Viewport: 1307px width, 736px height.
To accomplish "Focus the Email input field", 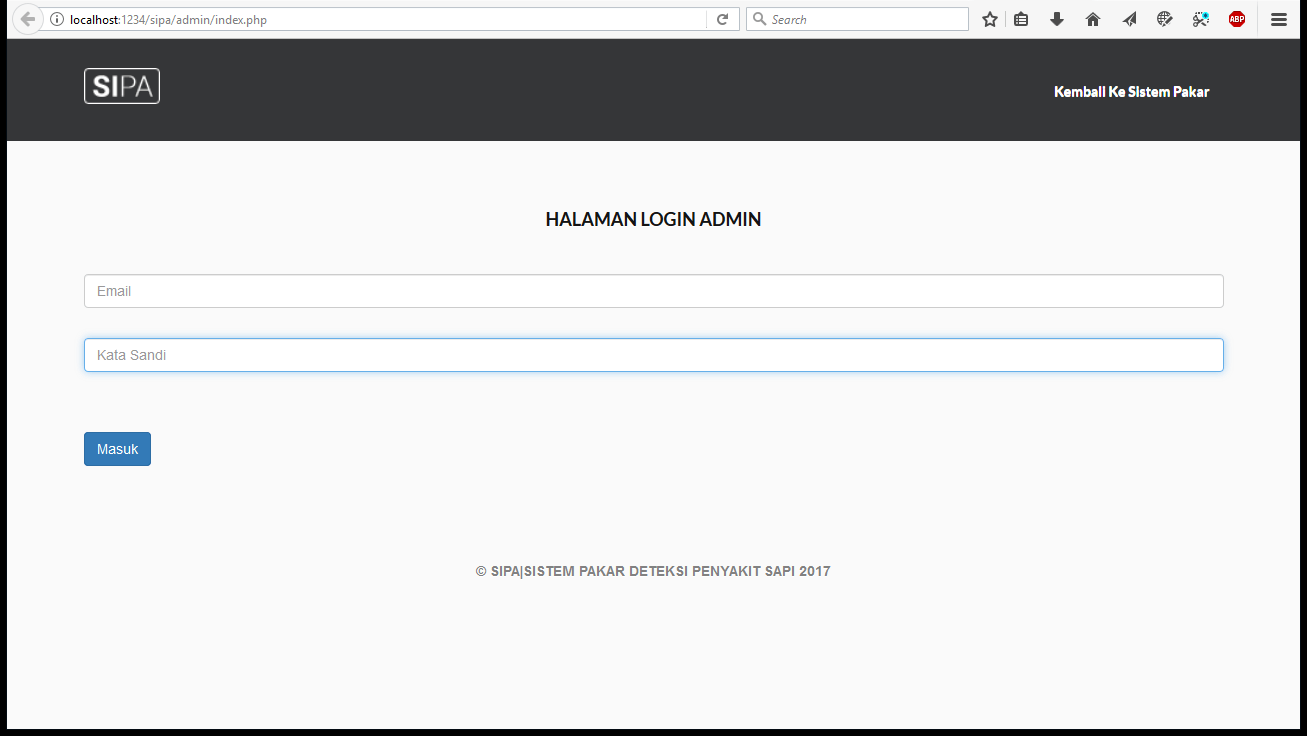I will pos(653,291).
